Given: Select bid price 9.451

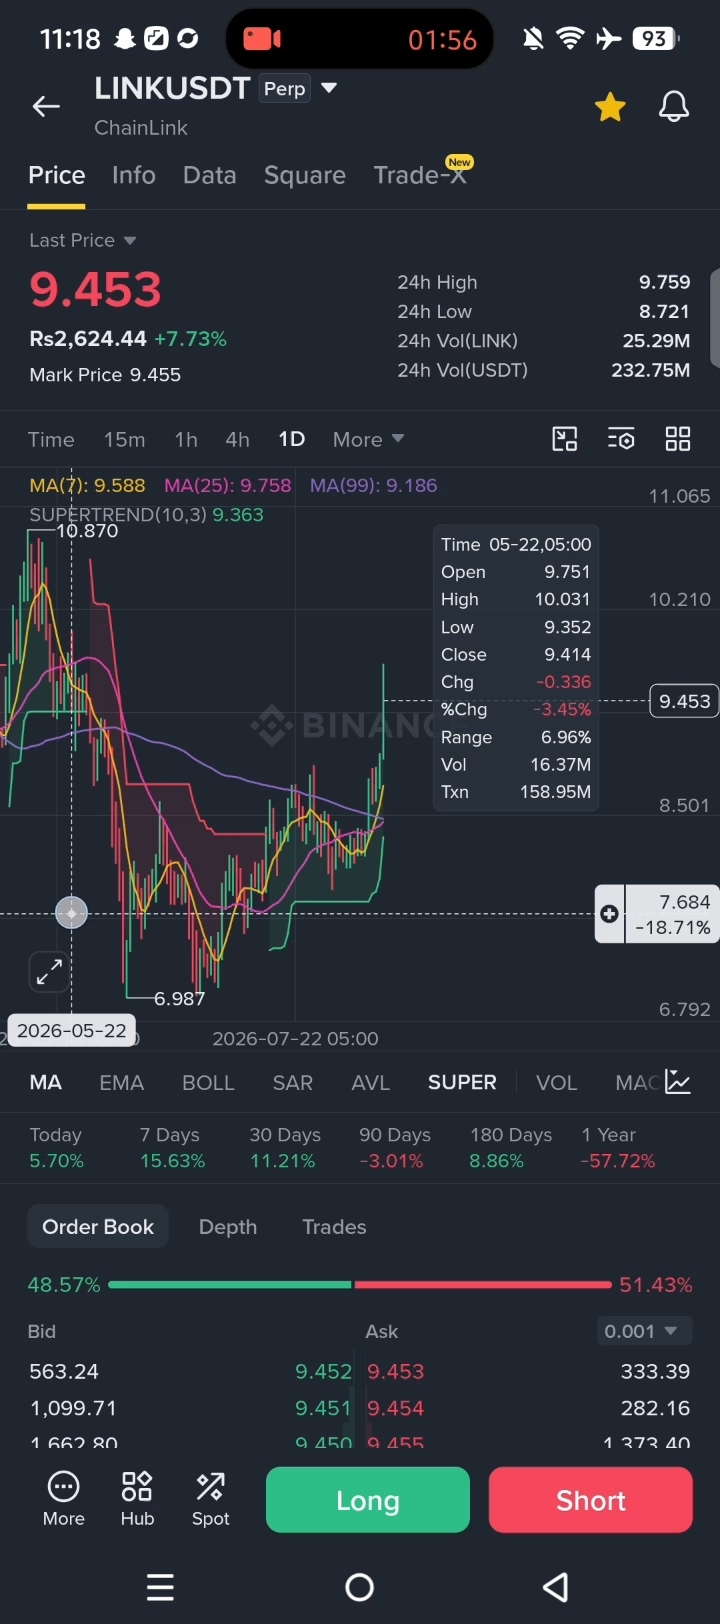Looking at the screenshot, I should 323,1408.
